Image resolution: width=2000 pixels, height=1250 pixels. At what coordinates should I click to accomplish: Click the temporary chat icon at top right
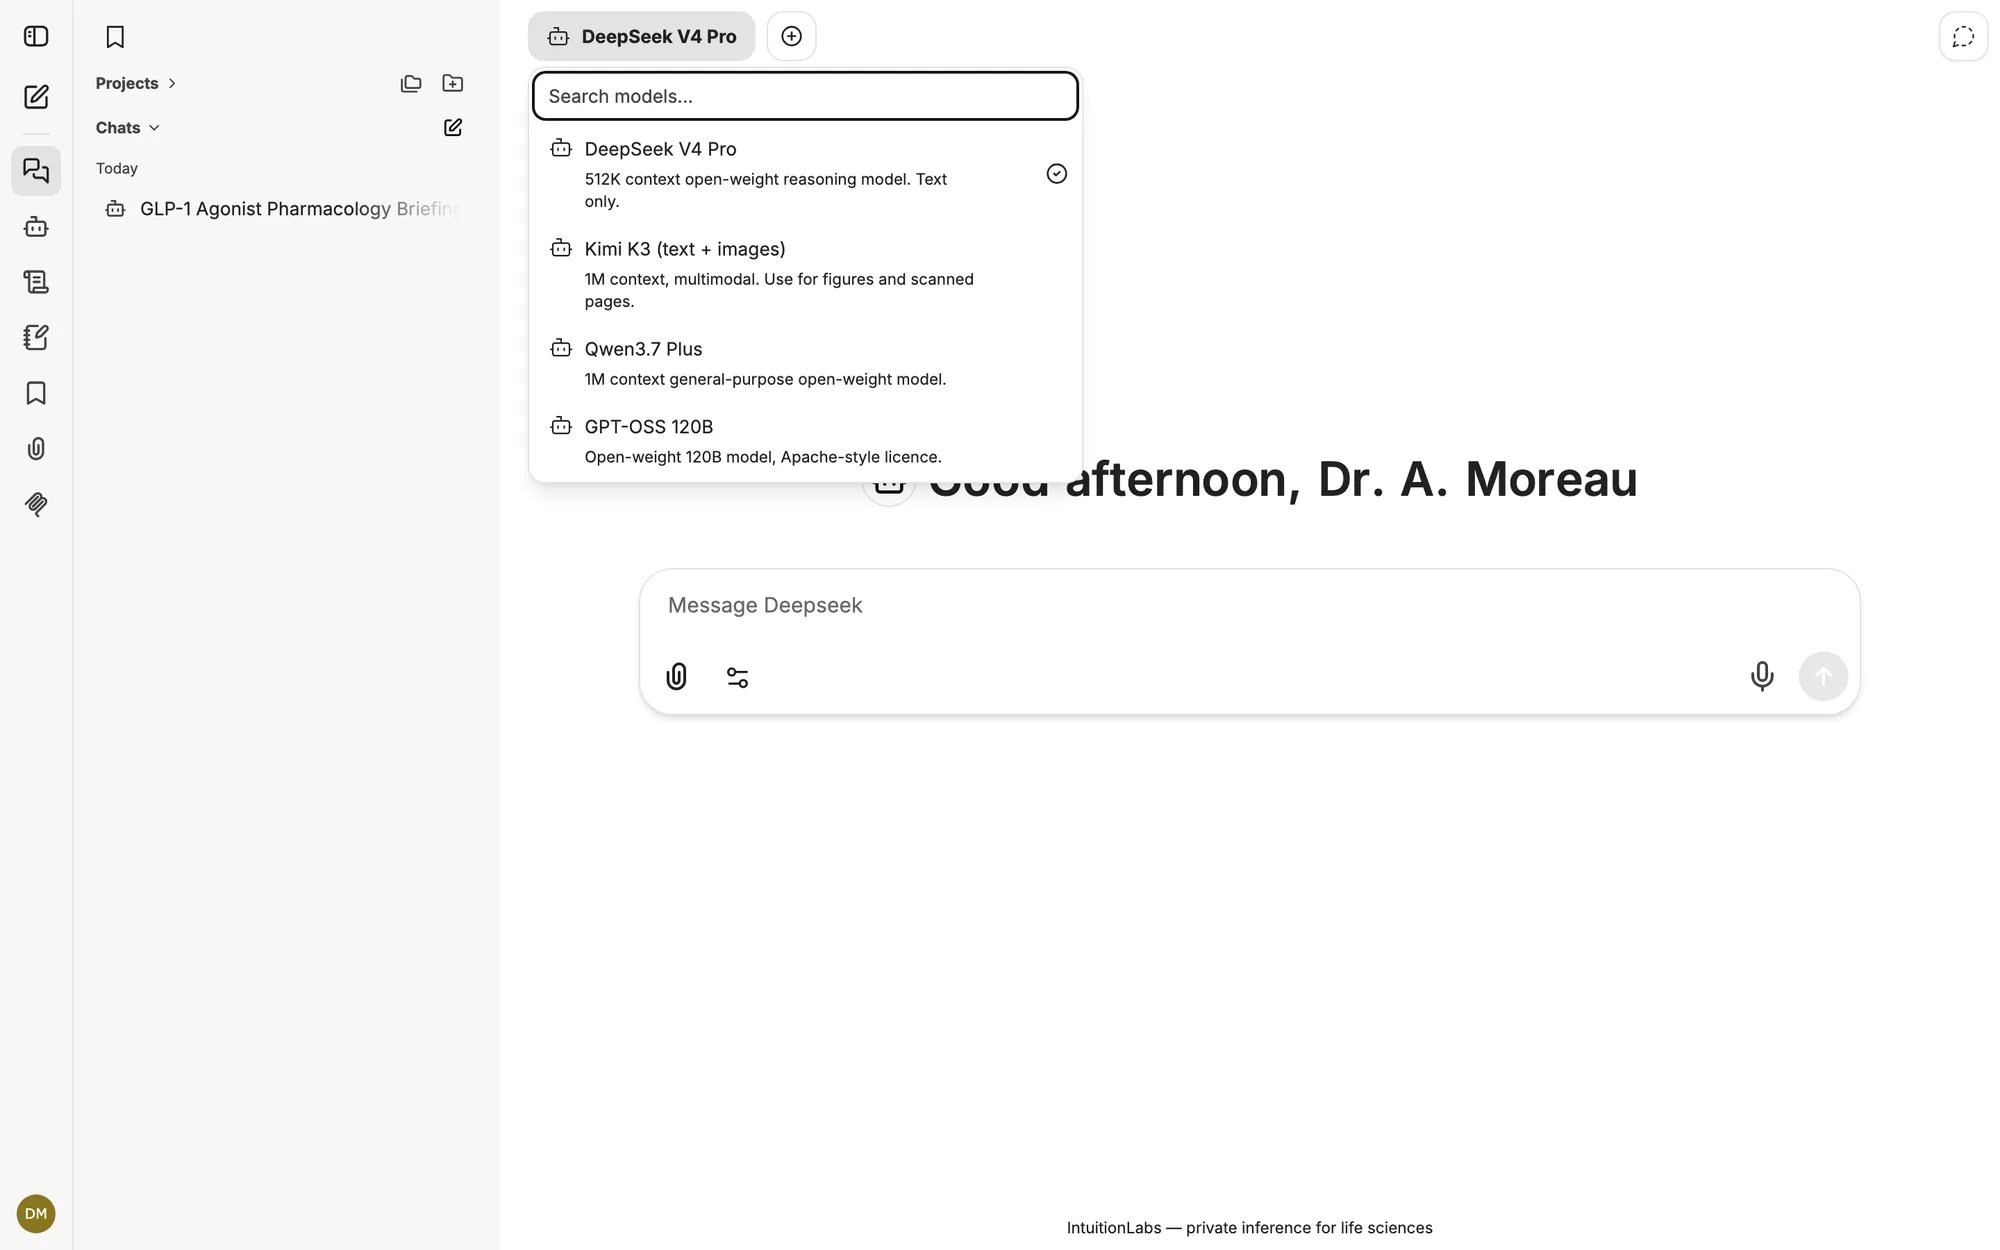[x=1963, y=37]
